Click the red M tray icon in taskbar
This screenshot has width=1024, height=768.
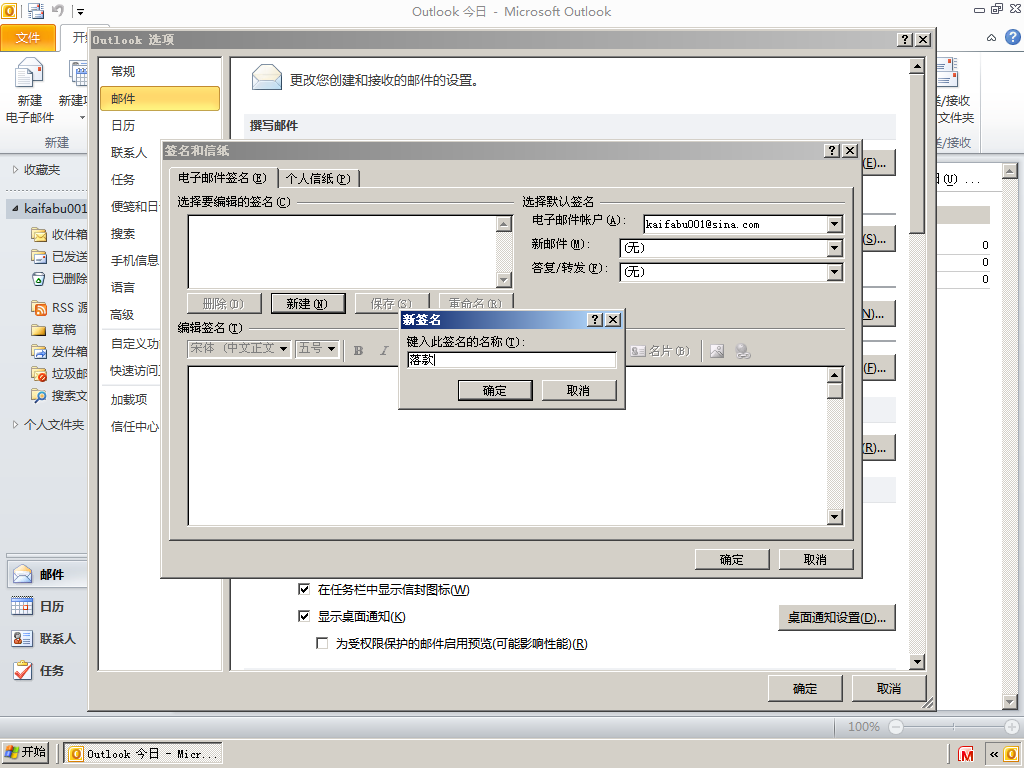(966, 754)
